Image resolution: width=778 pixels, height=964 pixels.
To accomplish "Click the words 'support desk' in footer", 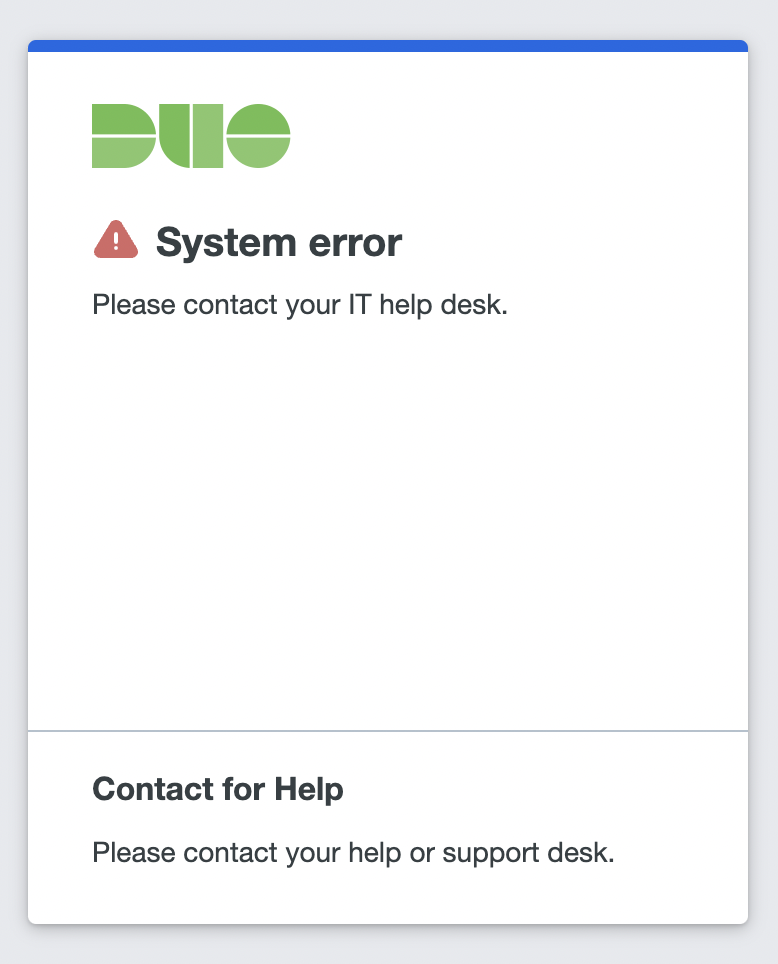I will (x=528, y=853).
